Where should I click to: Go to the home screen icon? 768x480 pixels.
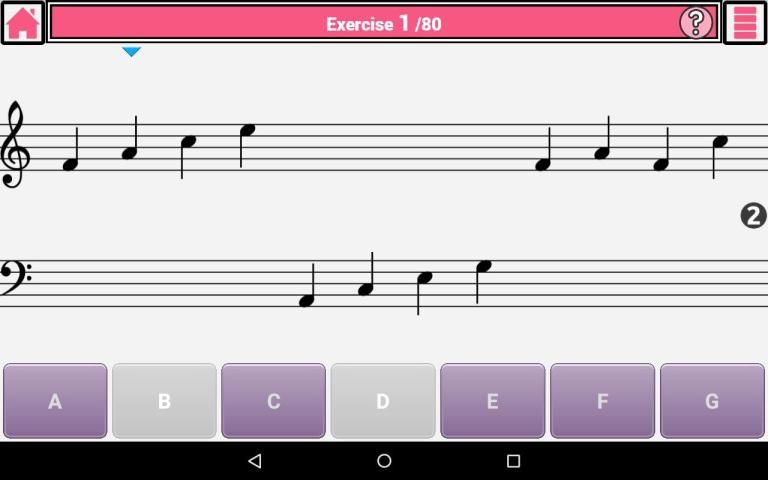[23, 23]
